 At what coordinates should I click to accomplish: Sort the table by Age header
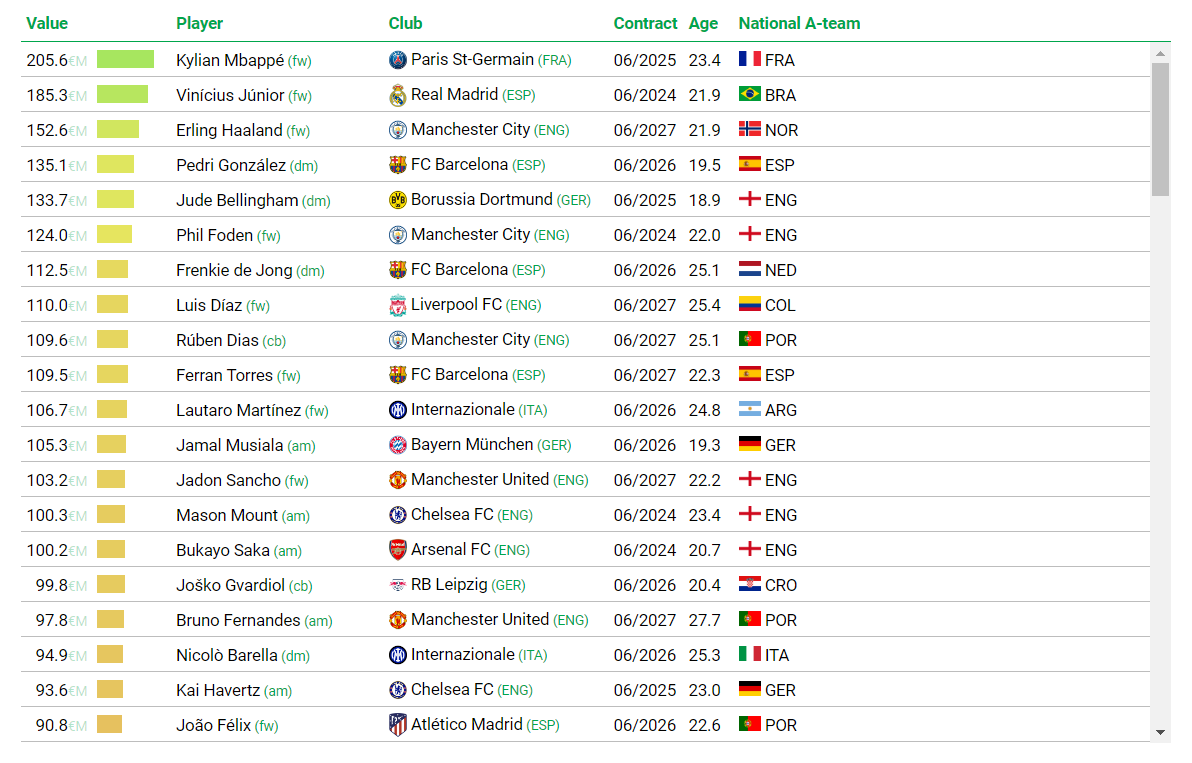pos(703,24)
